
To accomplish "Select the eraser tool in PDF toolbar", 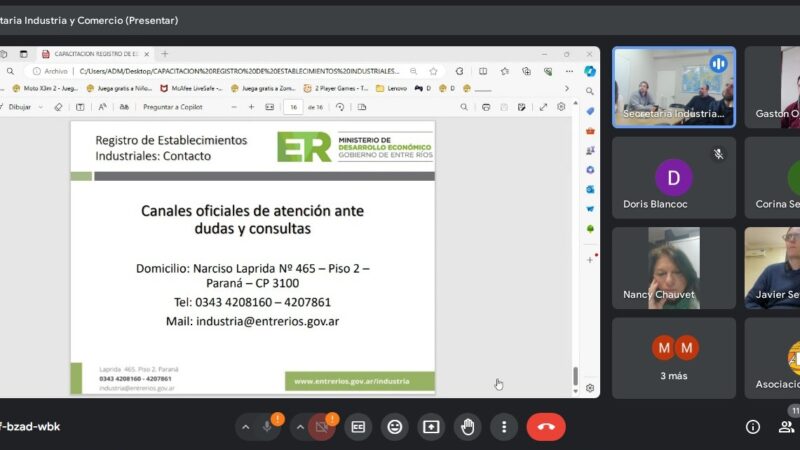I will click(58, 107).
